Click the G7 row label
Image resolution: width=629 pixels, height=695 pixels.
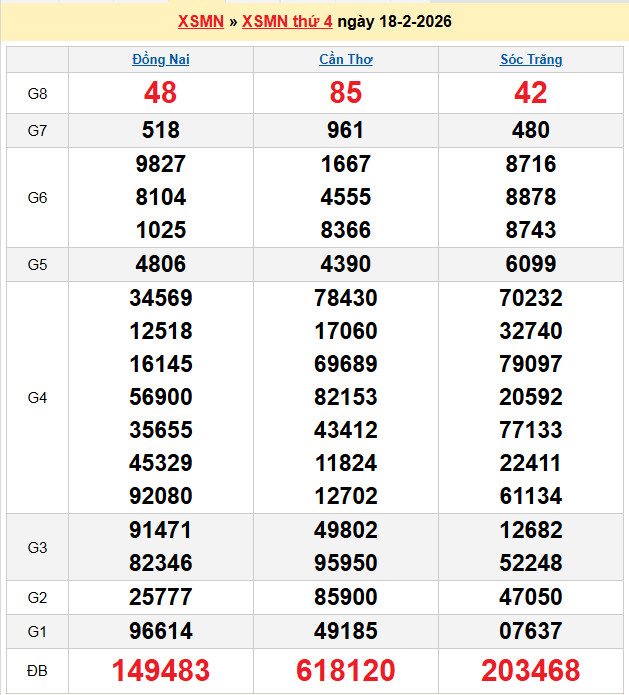point(38,130)
